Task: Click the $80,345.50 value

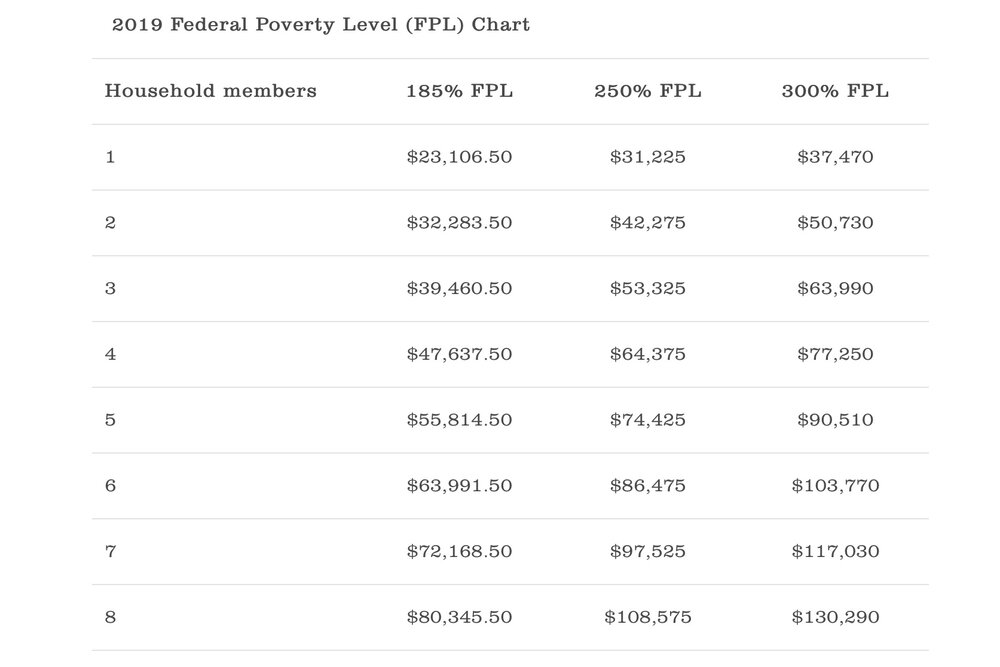Action: coord(459,617)
